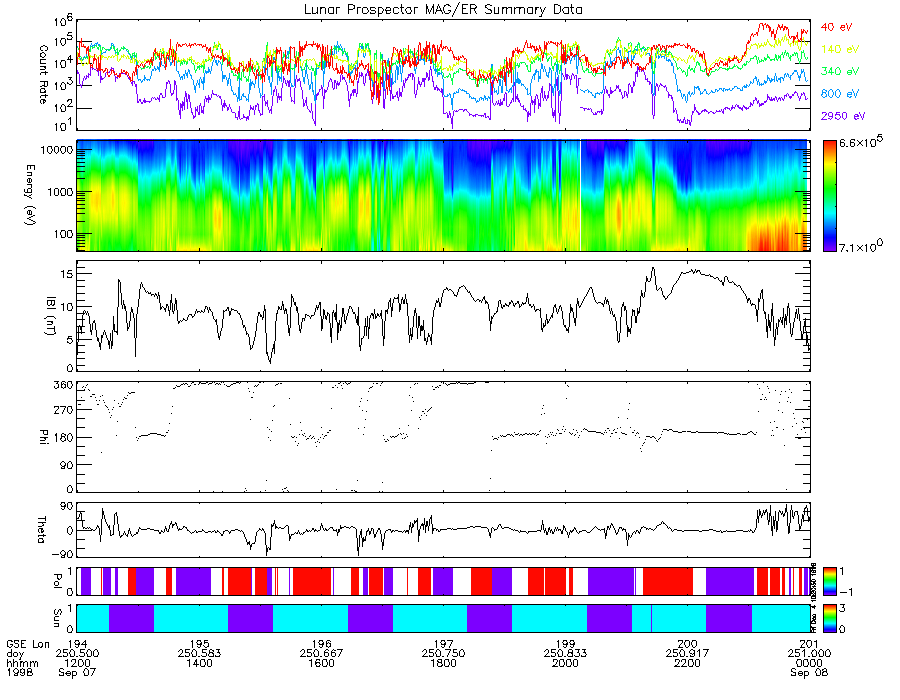The height and width of the screenshot is (700, 900).
Task: Click the Energy (eV) axis label
Action: tap(30, 195)
